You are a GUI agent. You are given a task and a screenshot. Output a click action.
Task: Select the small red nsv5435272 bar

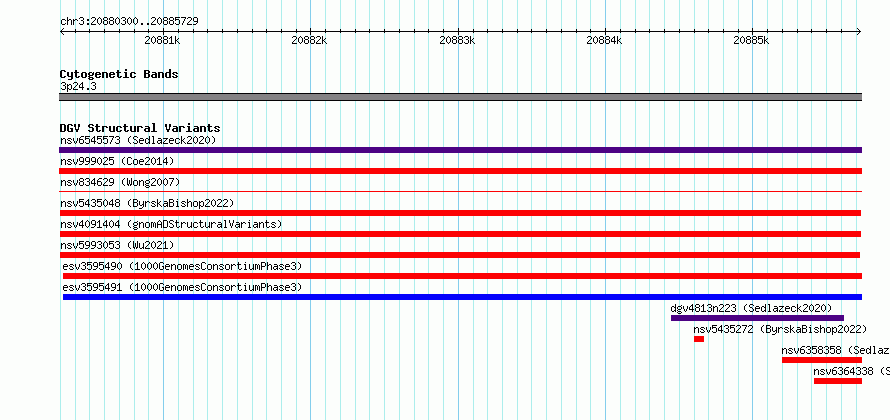pyautogui.click(x=699, y=339)
